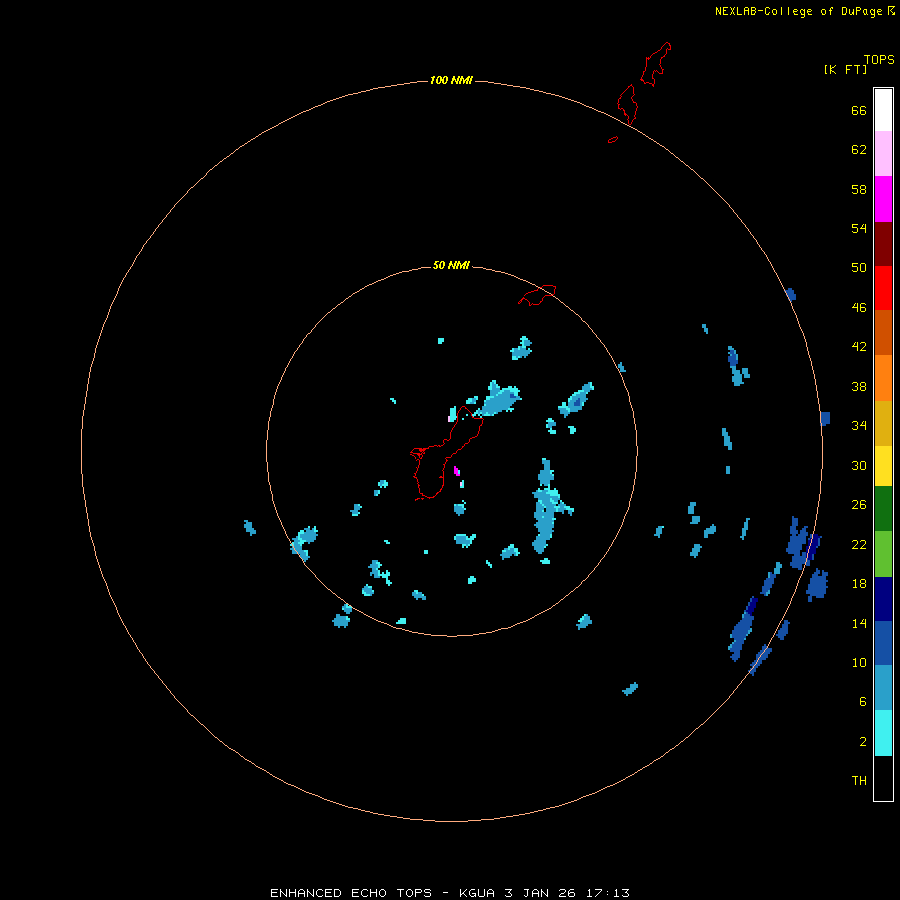Click the legend value 10
Screen dimensions: 900x900
coord(859,663)
